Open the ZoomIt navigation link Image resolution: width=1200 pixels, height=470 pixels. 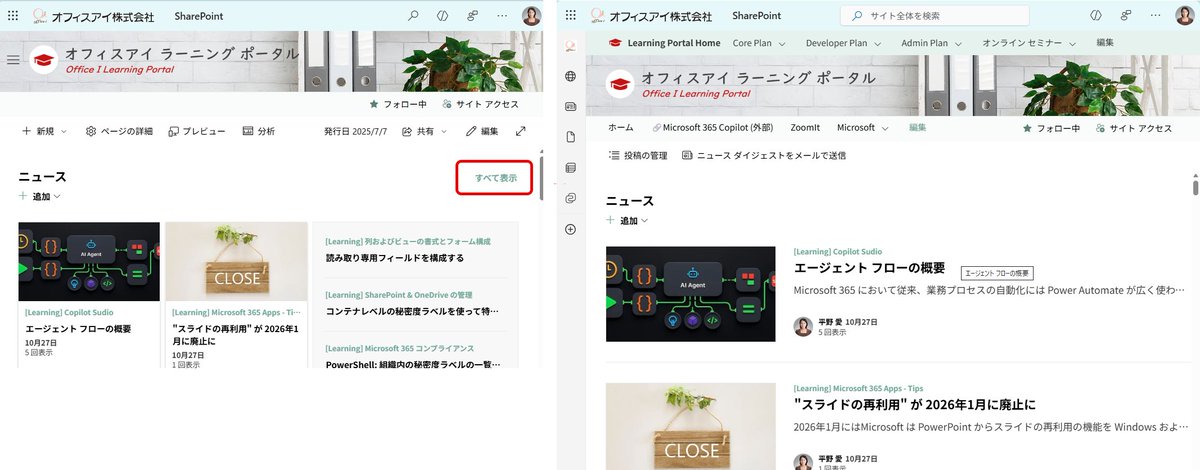tap(805, 128)
